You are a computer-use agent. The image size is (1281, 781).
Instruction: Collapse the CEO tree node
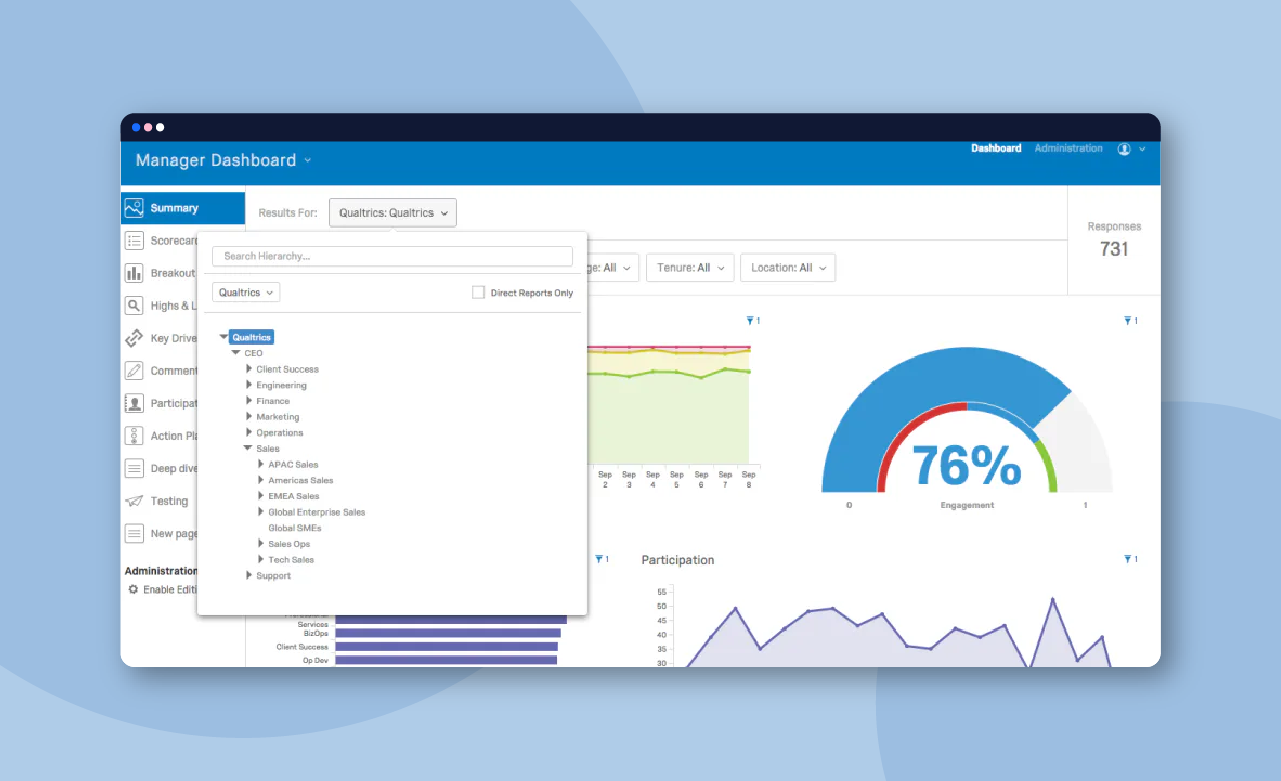(236, 353)
